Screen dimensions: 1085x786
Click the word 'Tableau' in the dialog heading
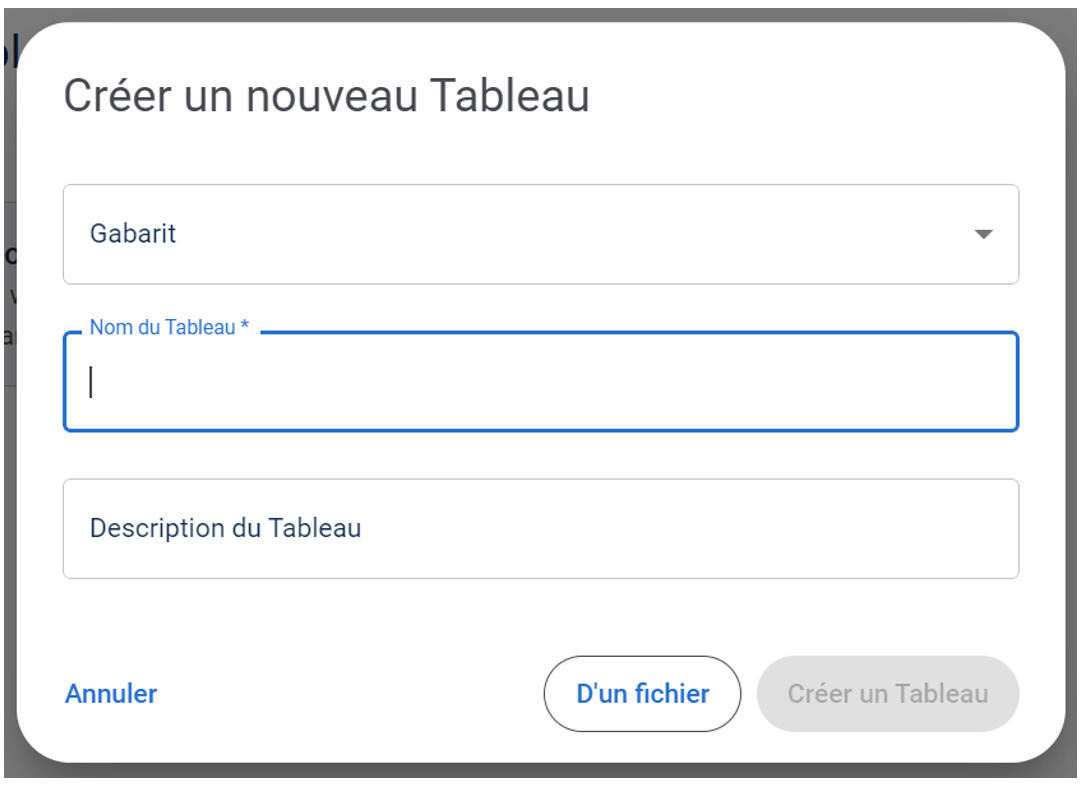[509, 96]
